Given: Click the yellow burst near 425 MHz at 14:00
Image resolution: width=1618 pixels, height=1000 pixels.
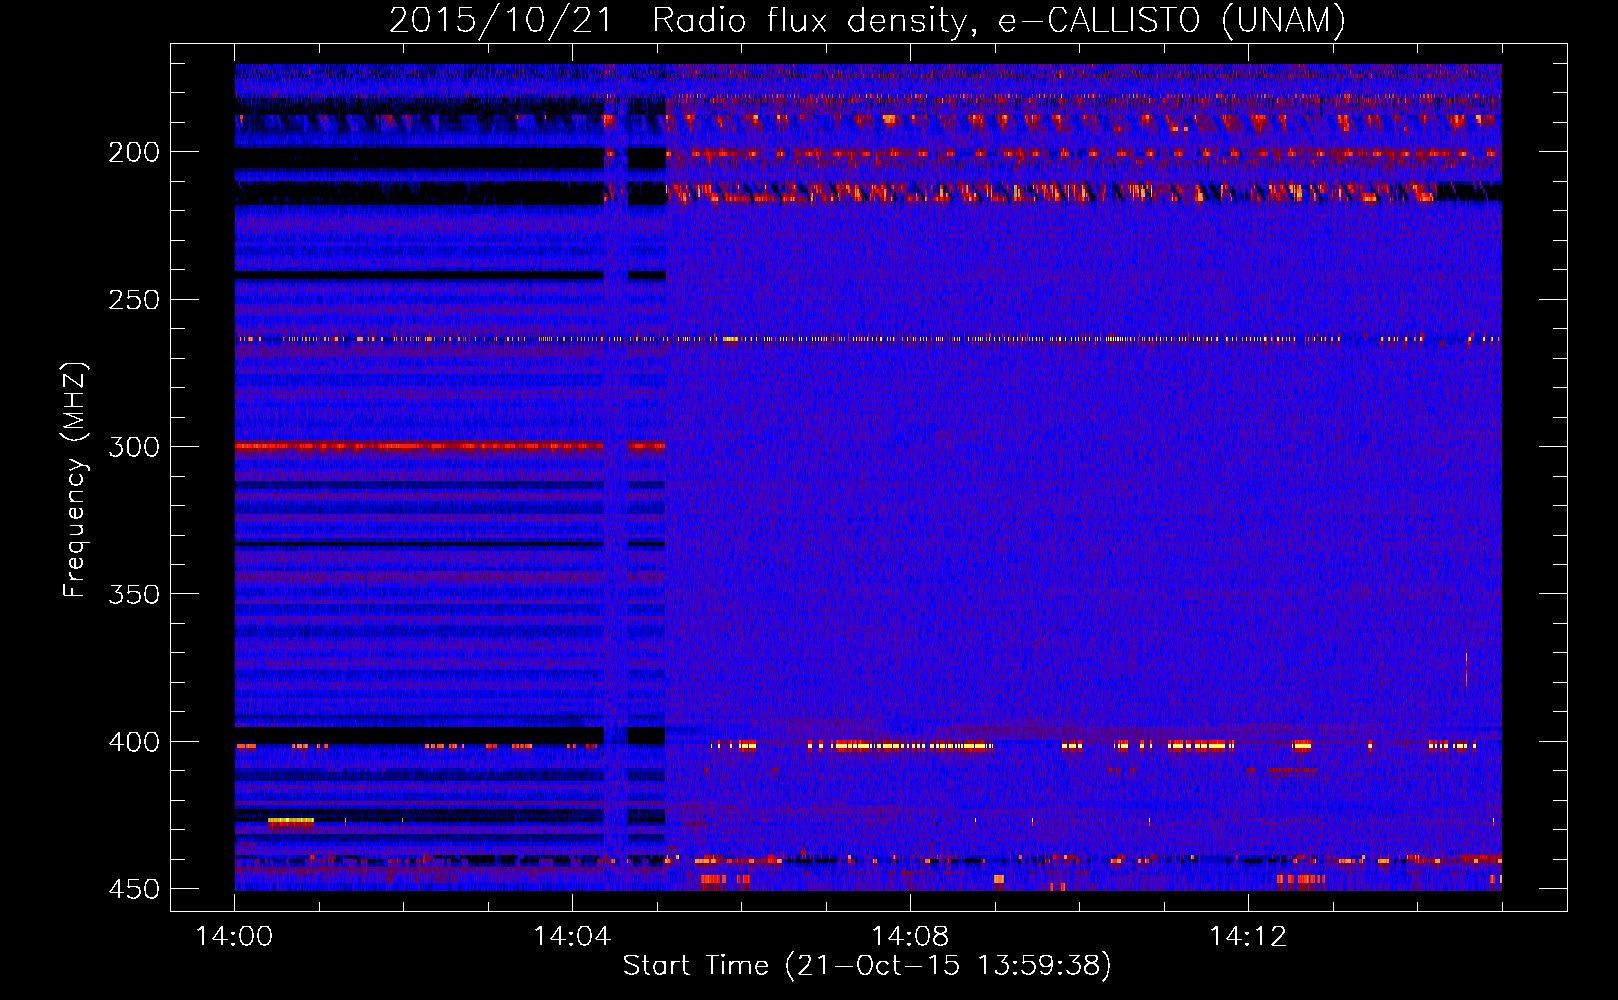Looking at the screenshot, I should pos(291,821).
